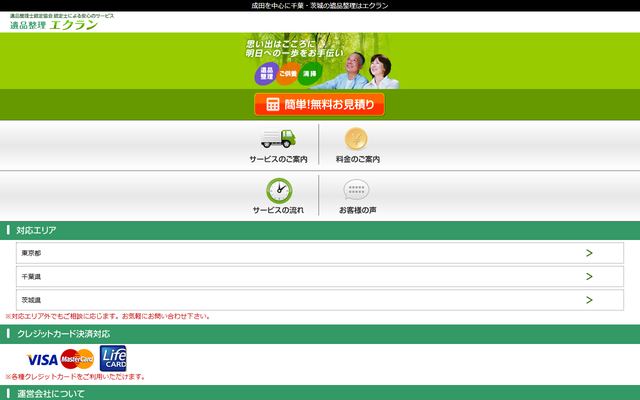
Task: Click the red 各種クレジットカード notice text
Action: (x=75, y=377)
